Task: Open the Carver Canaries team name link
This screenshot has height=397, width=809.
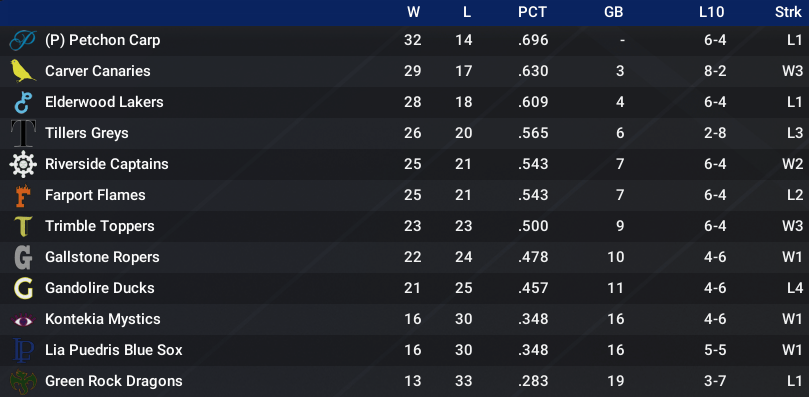Action: pos(98,71)
